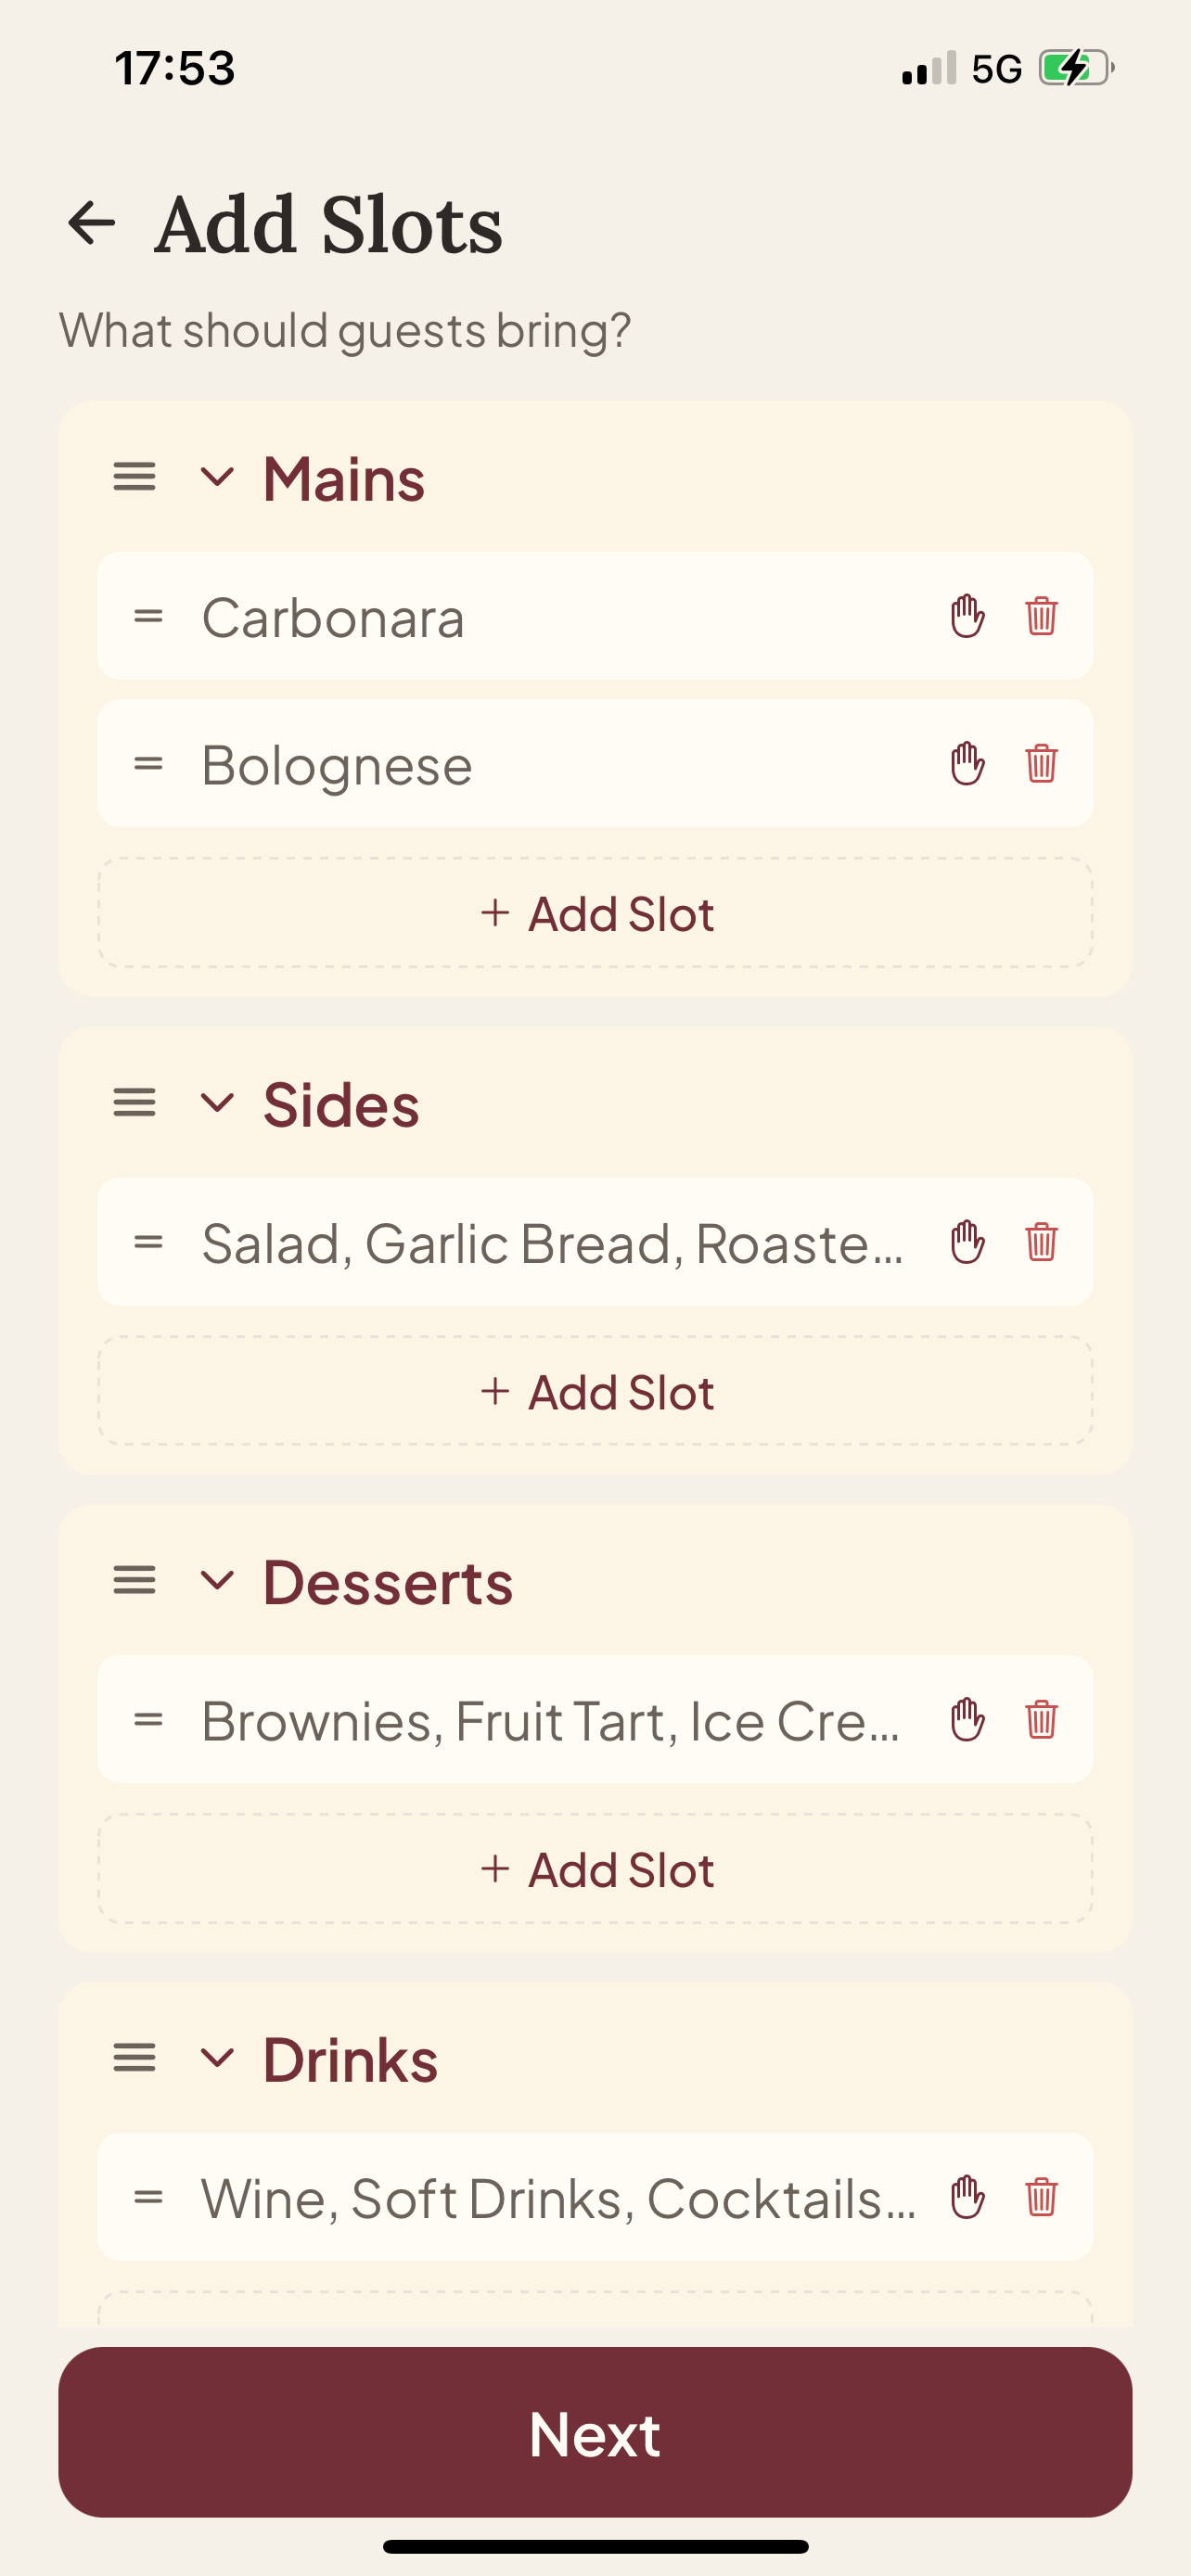The height and width of the screenshot is (2576, 1191).
Task: Delete the Bolognese slot
Action: coord(1041,764)
